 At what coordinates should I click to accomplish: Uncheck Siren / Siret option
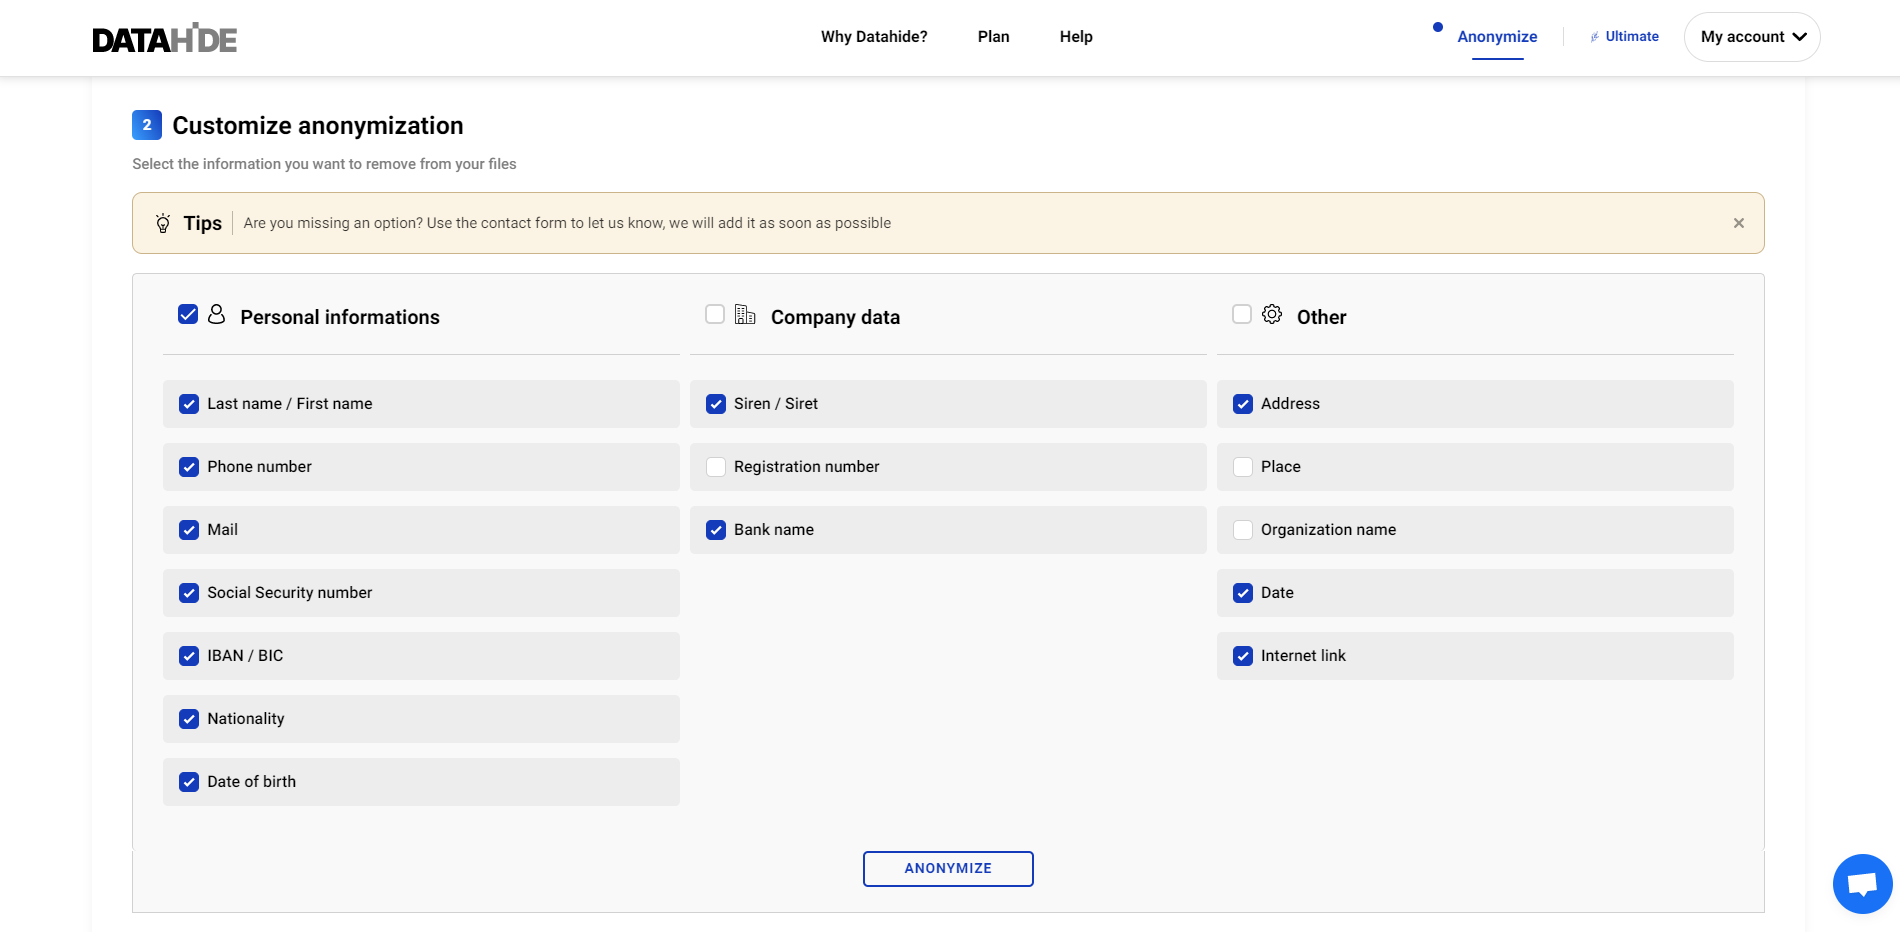click(716, 404)
